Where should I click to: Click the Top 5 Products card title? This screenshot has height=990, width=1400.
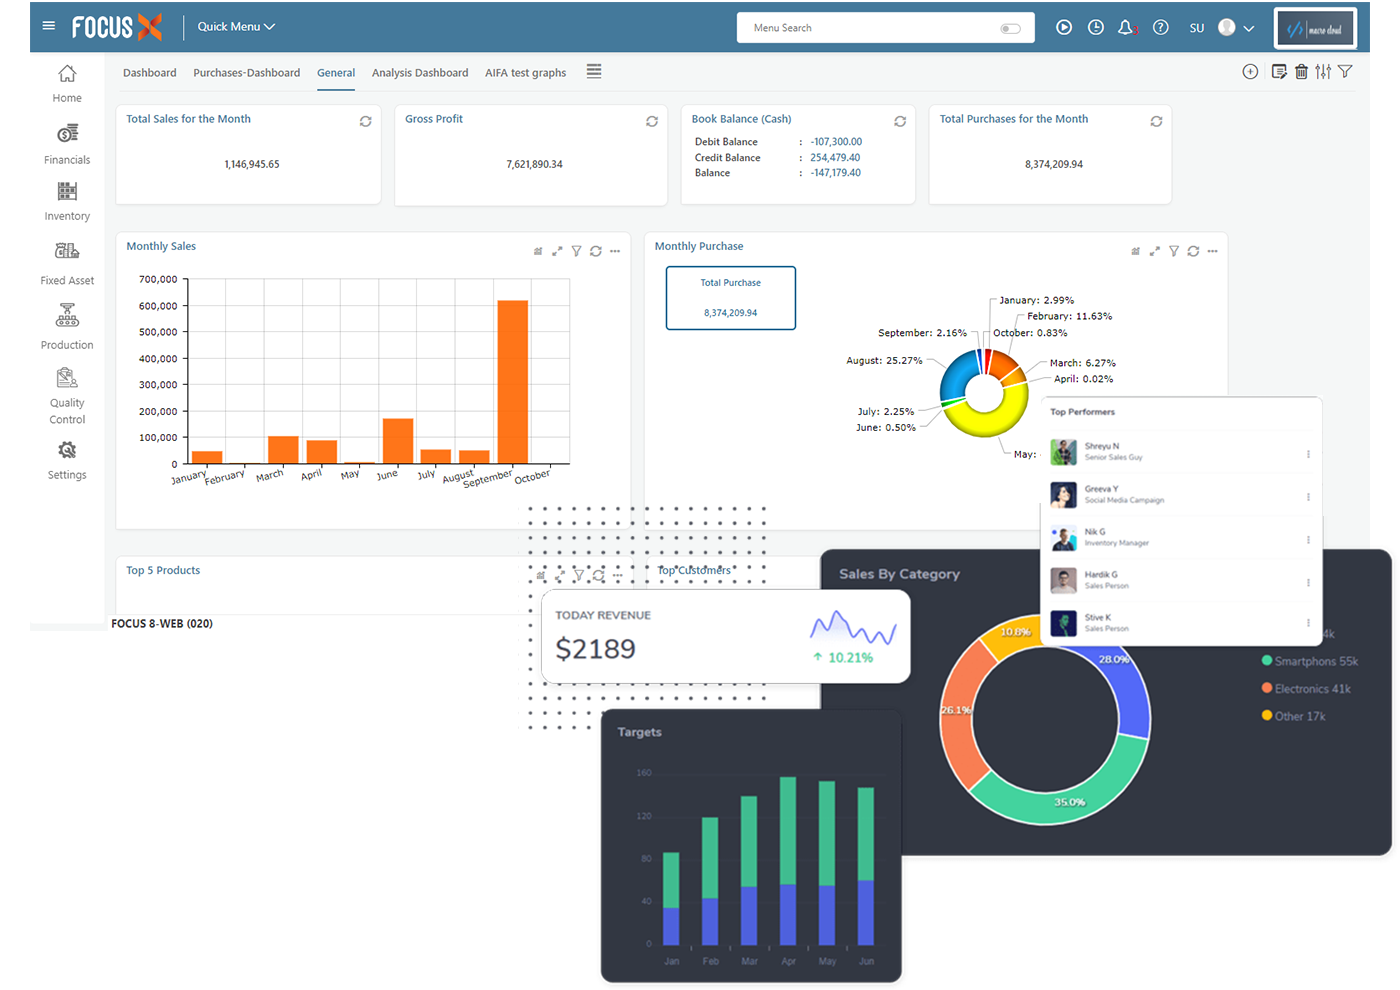163,570
